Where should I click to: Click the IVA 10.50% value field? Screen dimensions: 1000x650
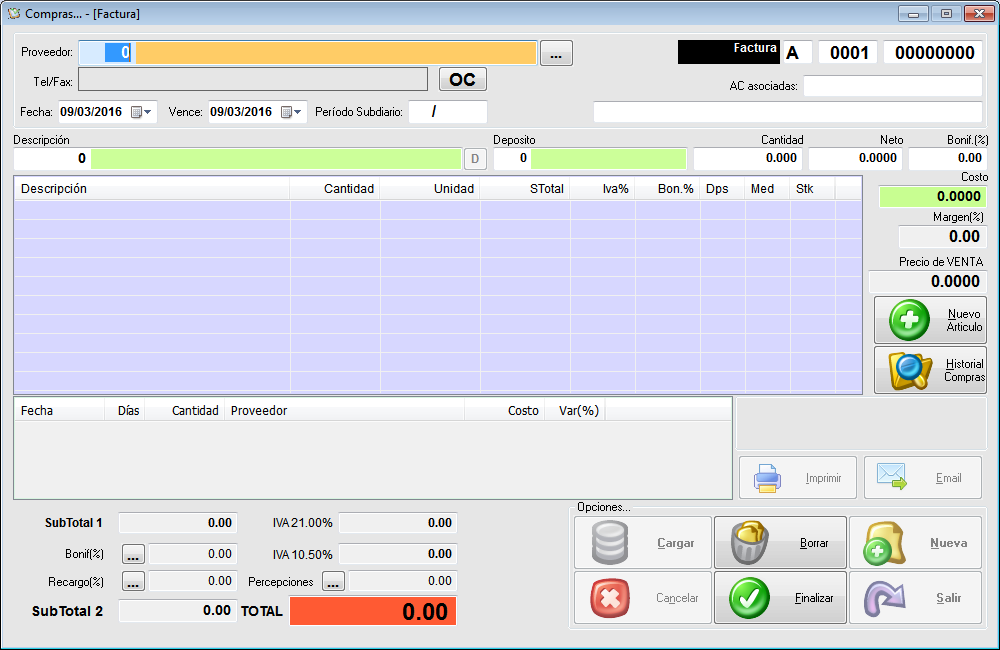(398, 554)
